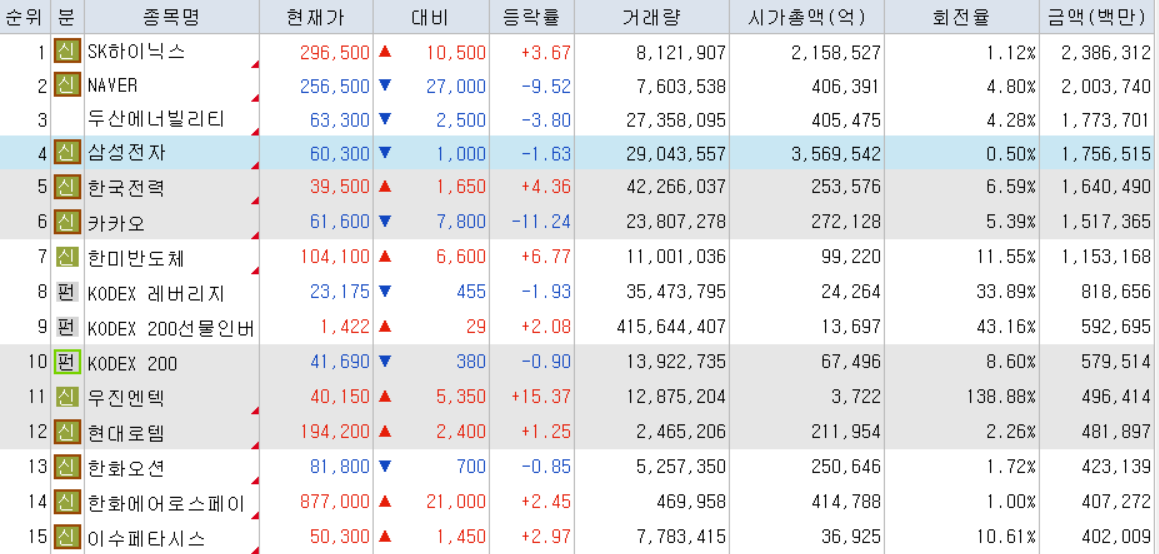Click the 펀 badge for KODEX 200
The width and height of the screenshot is (1159, 554).
pos(67,363)
